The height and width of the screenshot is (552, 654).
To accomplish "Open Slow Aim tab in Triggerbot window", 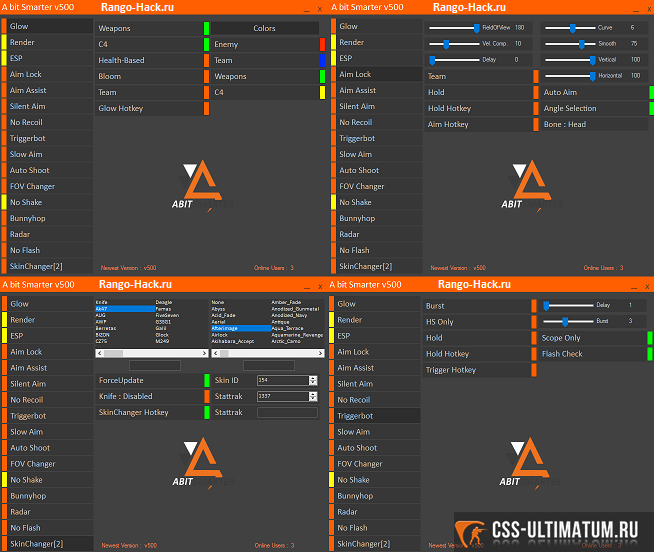I will pos(375,432).
